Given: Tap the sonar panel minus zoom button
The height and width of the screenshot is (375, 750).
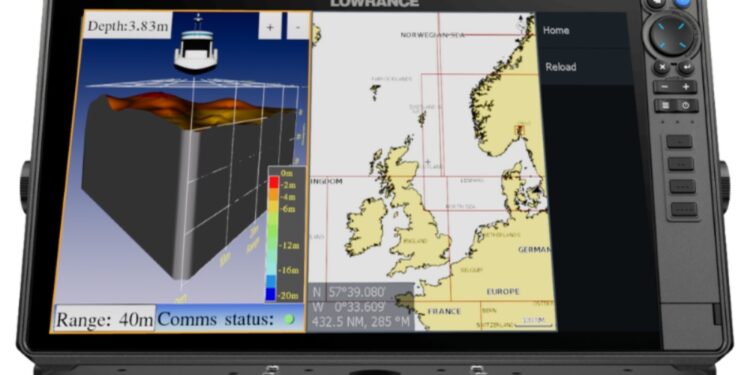Looking at the screenshot, I should (298, 26).
